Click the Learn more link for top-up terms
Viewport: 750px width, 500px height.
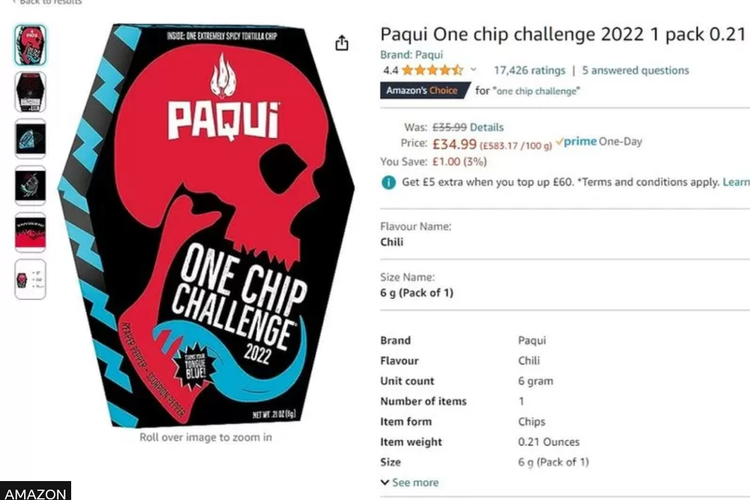coord(736,182)
